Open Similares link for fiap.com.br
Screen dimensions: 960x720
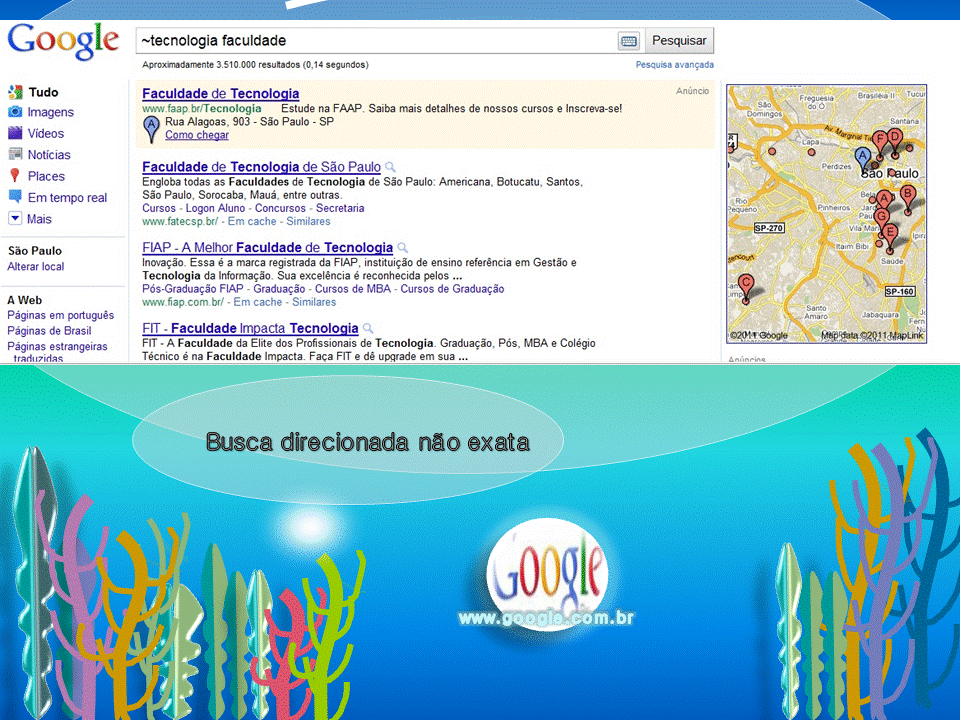tap(314, 302)
